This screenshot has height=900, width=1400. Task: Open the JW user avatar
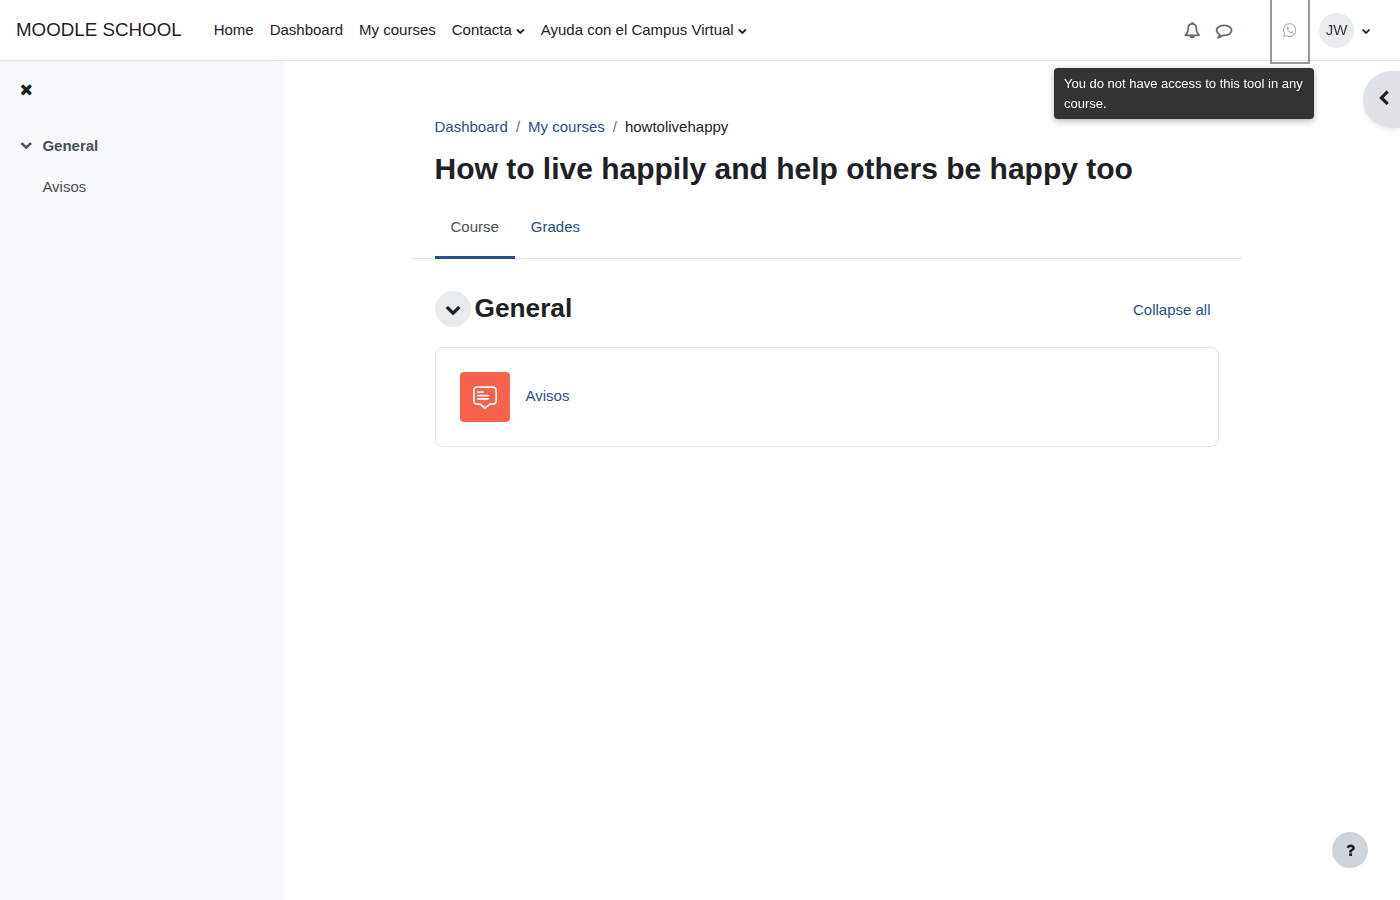tap(1337, 31)
